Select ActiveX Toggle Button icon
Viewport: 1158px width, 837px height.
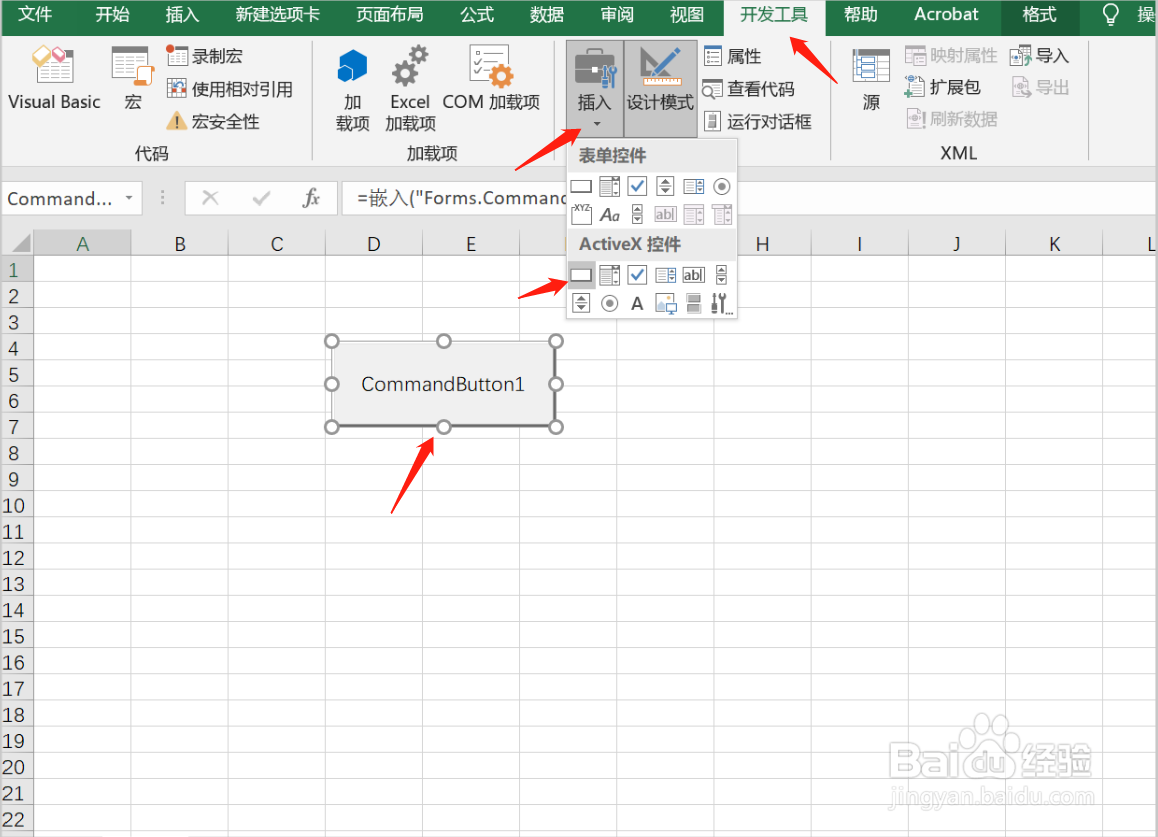693,303
